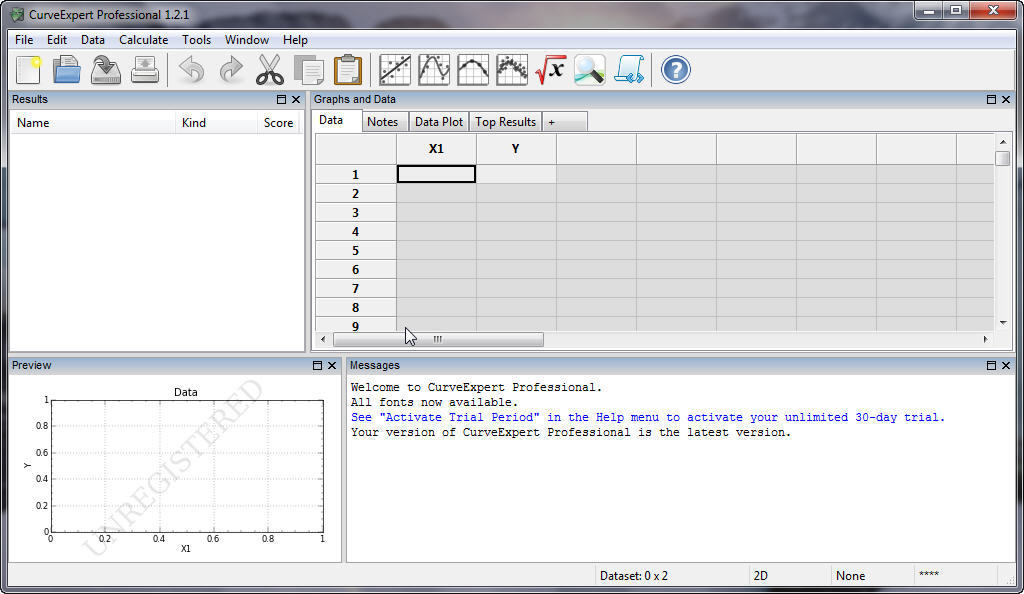Open the File menu

24,40
